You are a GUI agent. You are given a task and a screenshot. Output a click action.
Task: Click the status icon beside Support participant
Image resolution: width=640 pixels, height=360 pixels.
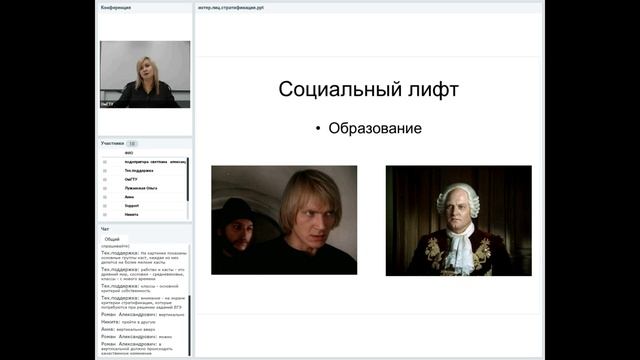105,206
